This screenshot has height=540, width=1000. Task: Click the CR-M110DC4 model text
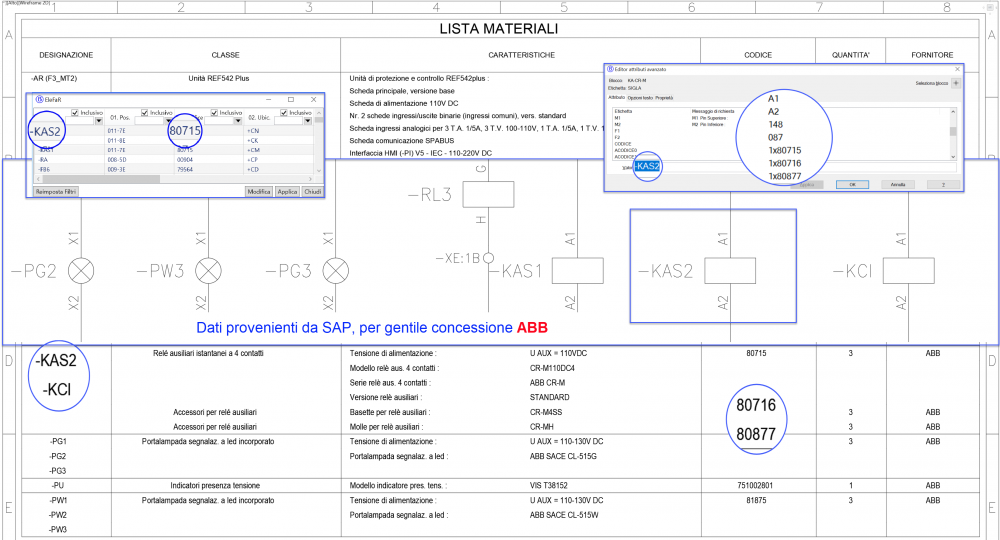click(552, 368)
